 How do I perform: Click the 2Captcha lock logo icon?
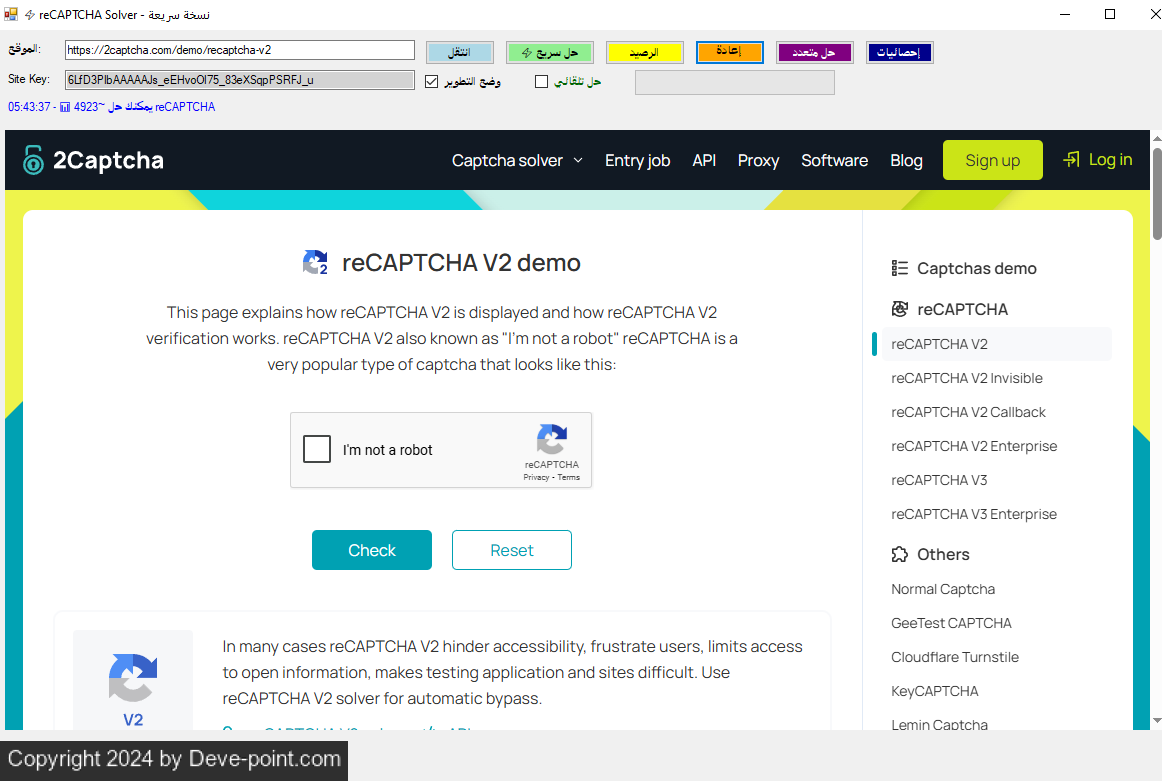point(34,160)
